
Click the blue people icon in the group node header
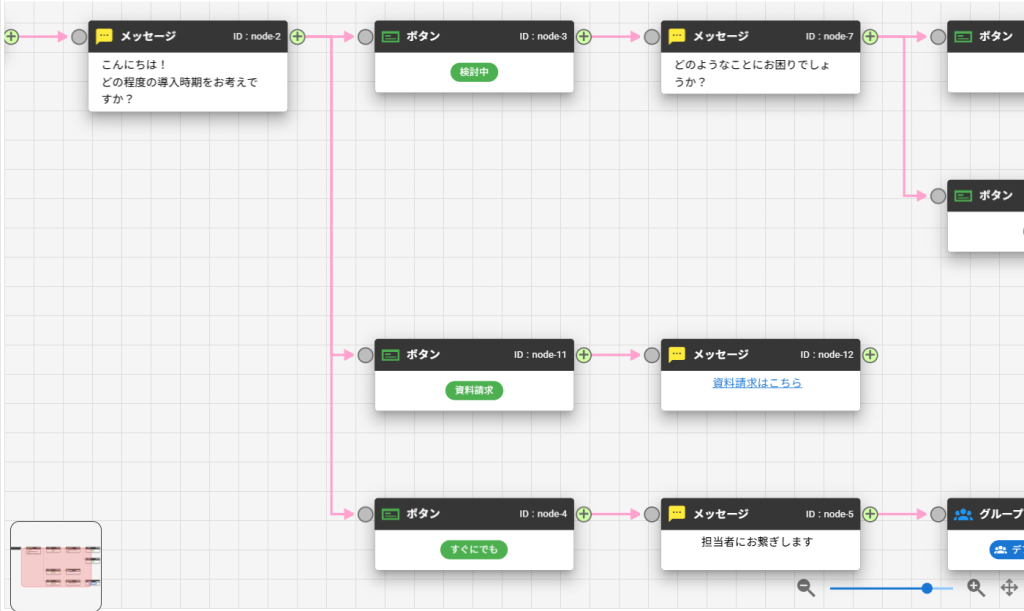(x=963, y=514)
